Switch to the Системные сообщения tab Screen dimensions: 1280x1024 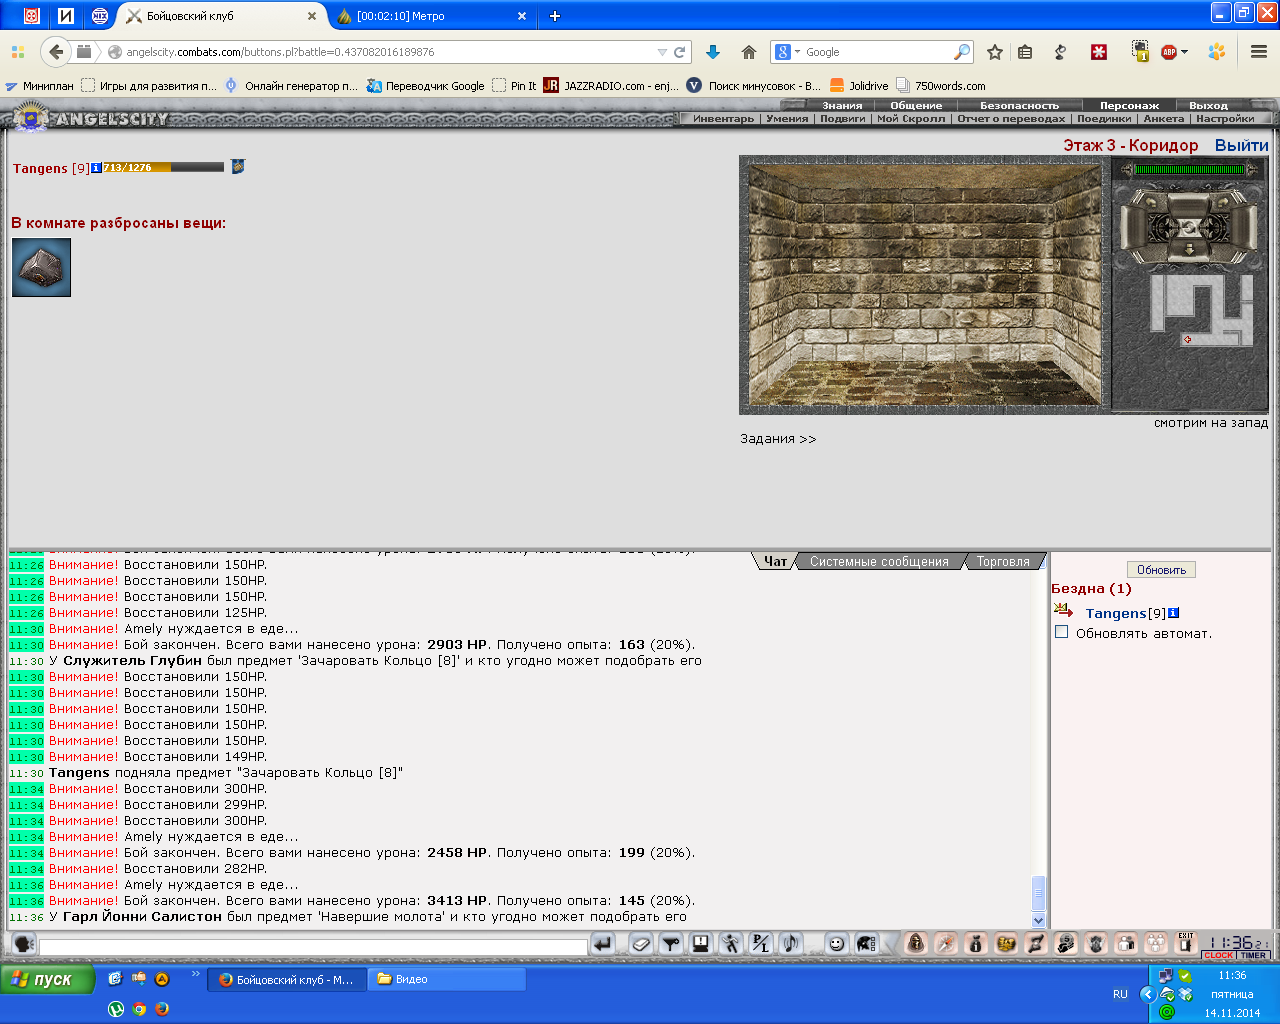(879, 561)
